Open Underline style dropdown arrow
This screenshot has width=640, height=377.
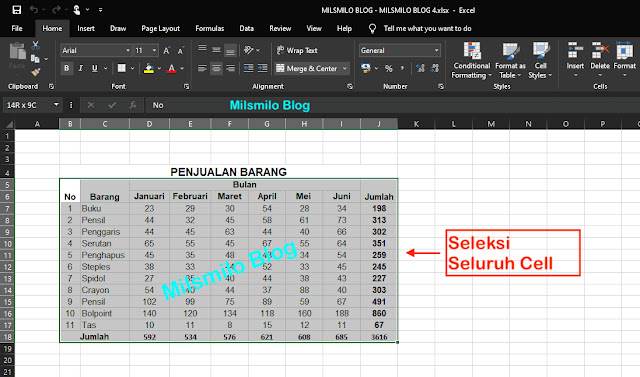(105, 68)
